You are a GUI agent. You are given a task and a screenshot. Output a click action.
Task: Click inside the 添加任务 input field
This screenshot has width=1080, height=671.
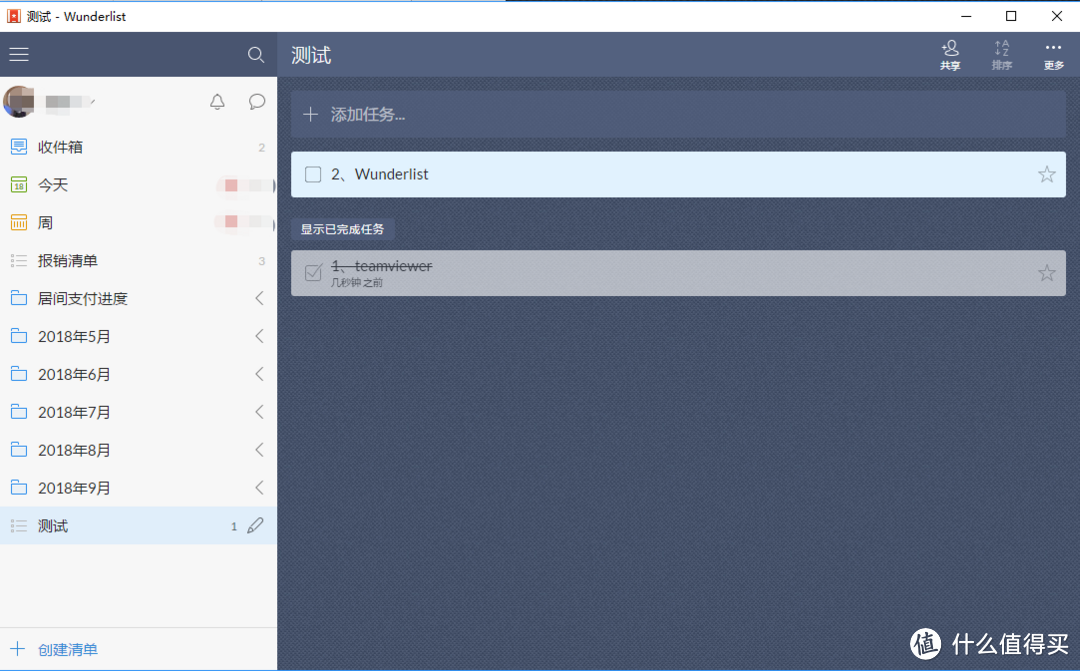(x=678, y=114)
